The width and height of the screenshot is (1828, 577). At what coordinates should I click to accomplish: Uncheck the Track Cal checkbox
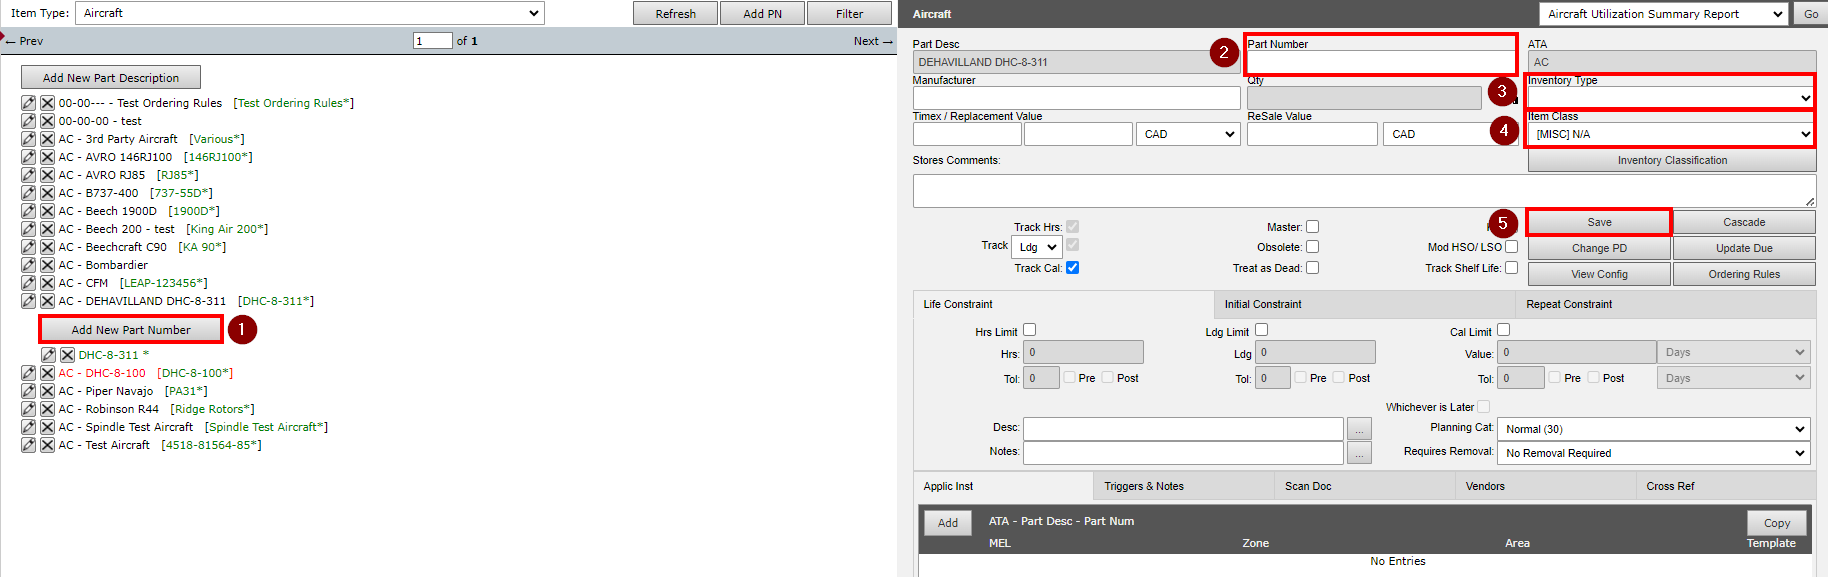tap(1072, 268)
